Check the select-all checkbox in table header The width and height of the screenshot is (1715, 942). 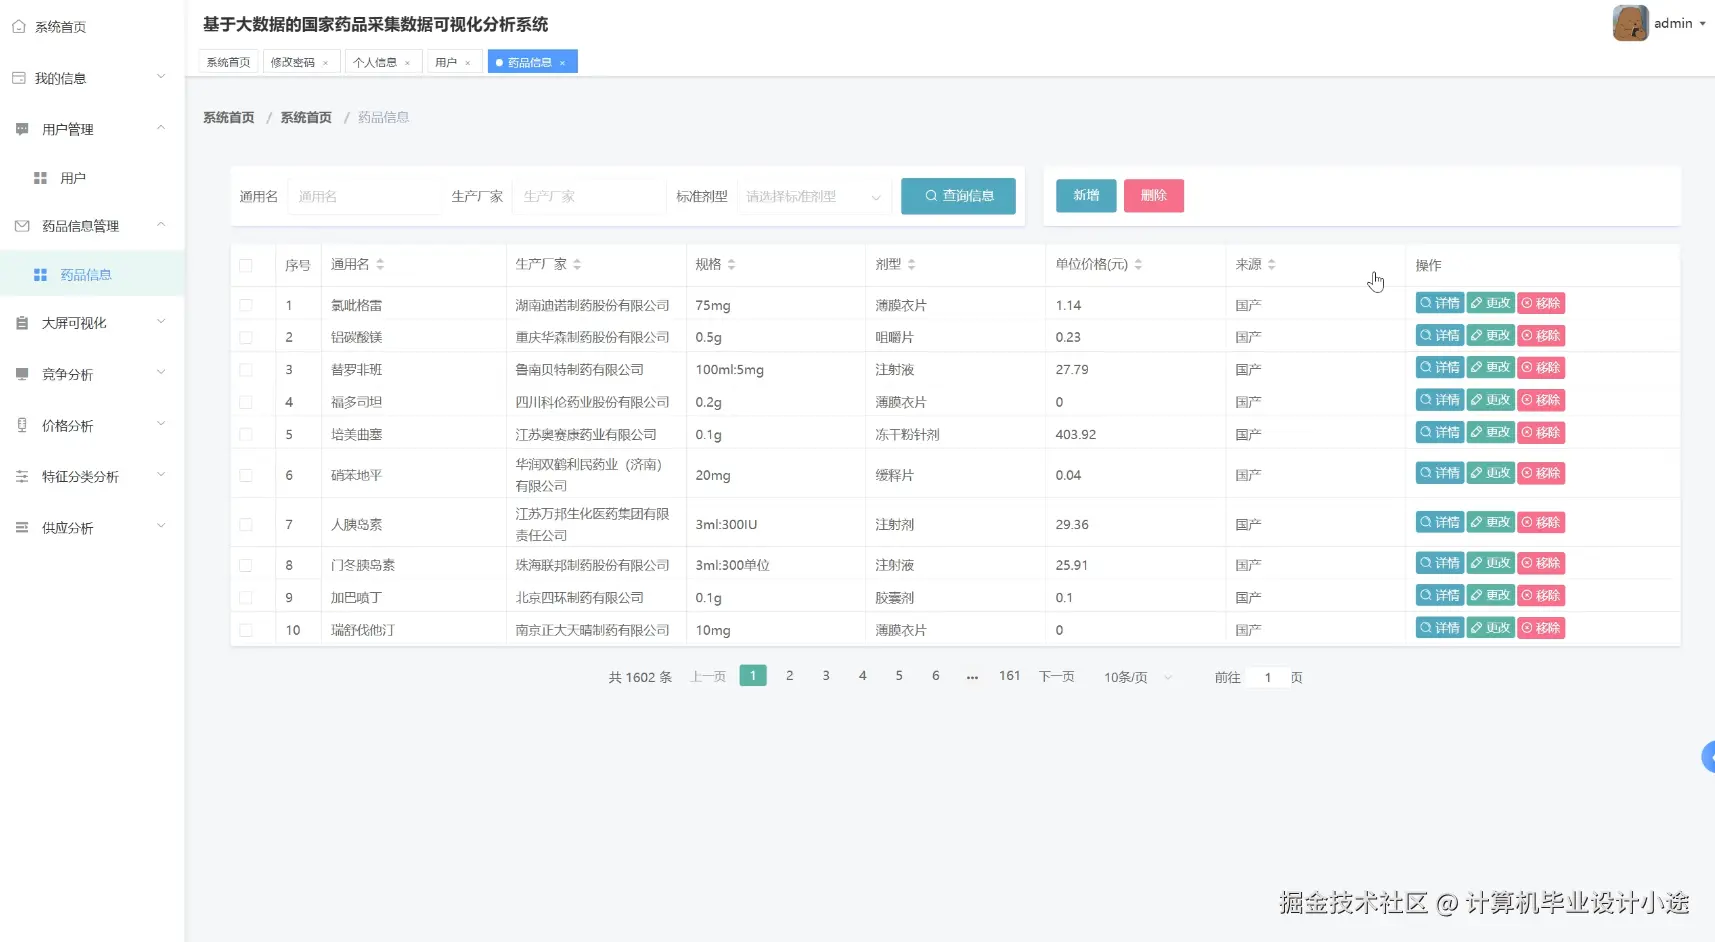tap(245, 265)
